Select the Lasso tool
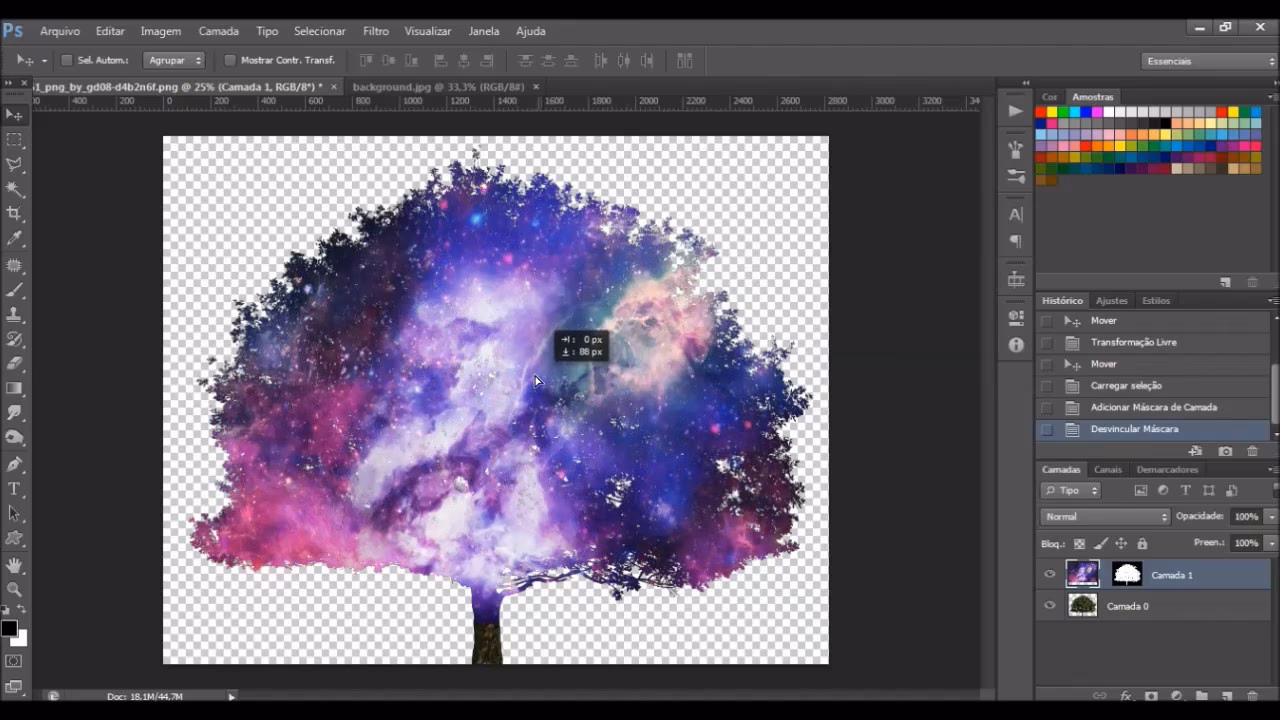 (x=14, y=164)
